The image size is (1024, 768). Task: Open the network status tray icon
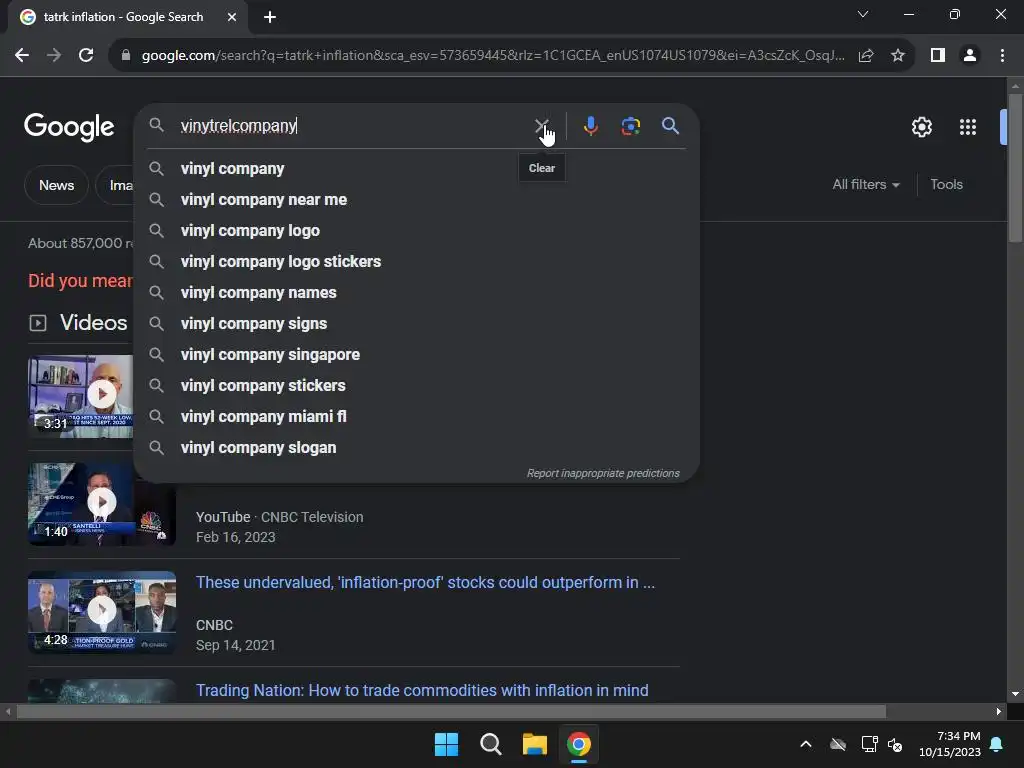pyautogui.click(x=869, y=744)
